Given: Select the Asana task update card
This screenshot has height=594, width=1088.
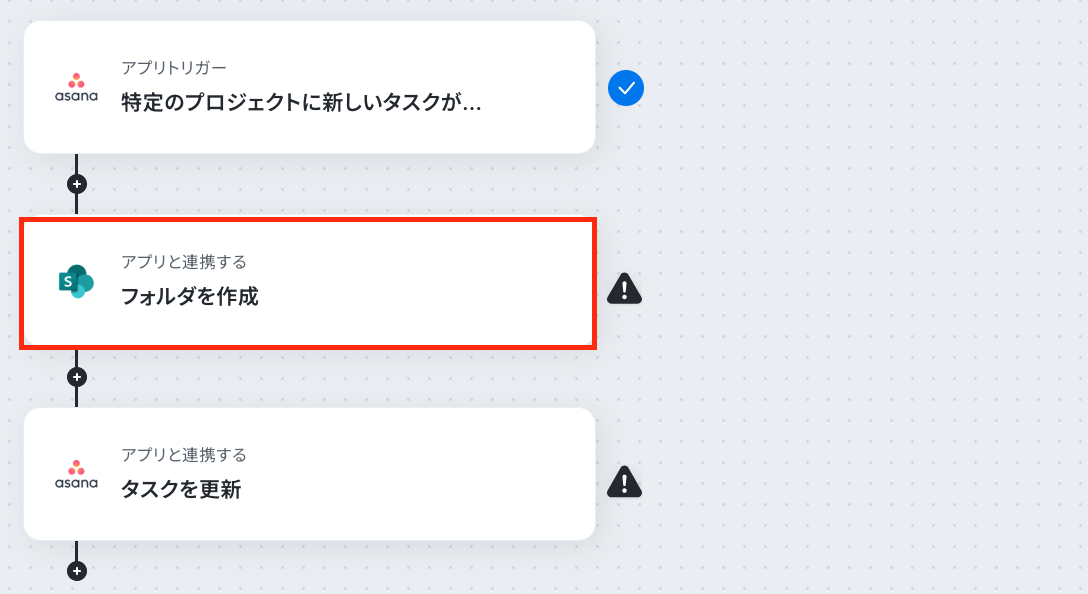Looking at the screenshot, I should [x=309, y=474].
